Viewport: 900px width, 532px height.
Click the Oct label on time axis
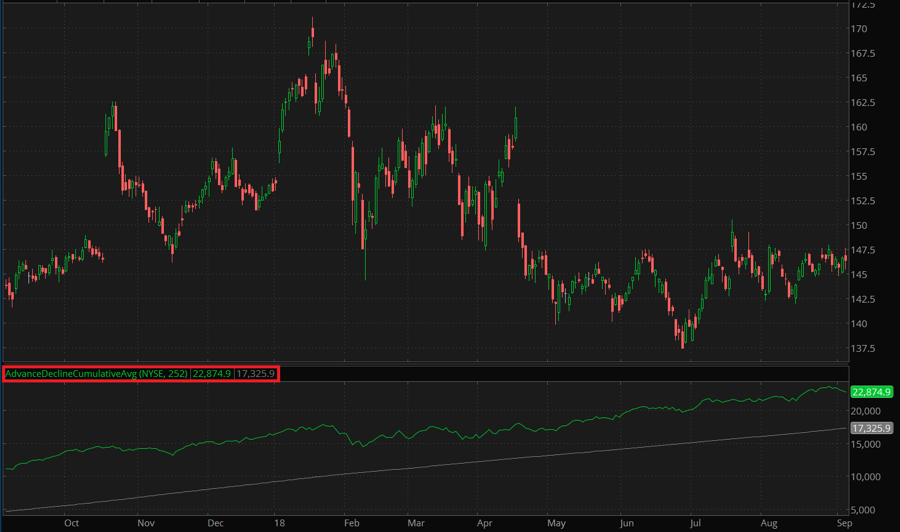point(71,522)
